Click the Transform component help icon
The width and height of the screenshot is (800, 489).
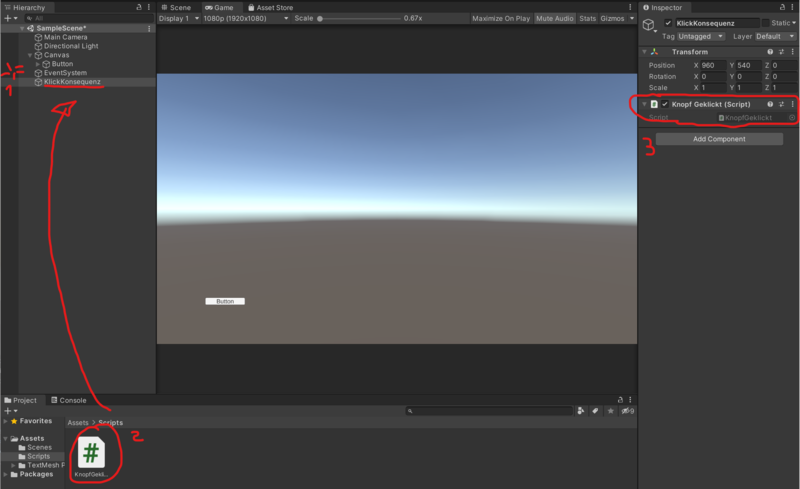click(769, 52)
